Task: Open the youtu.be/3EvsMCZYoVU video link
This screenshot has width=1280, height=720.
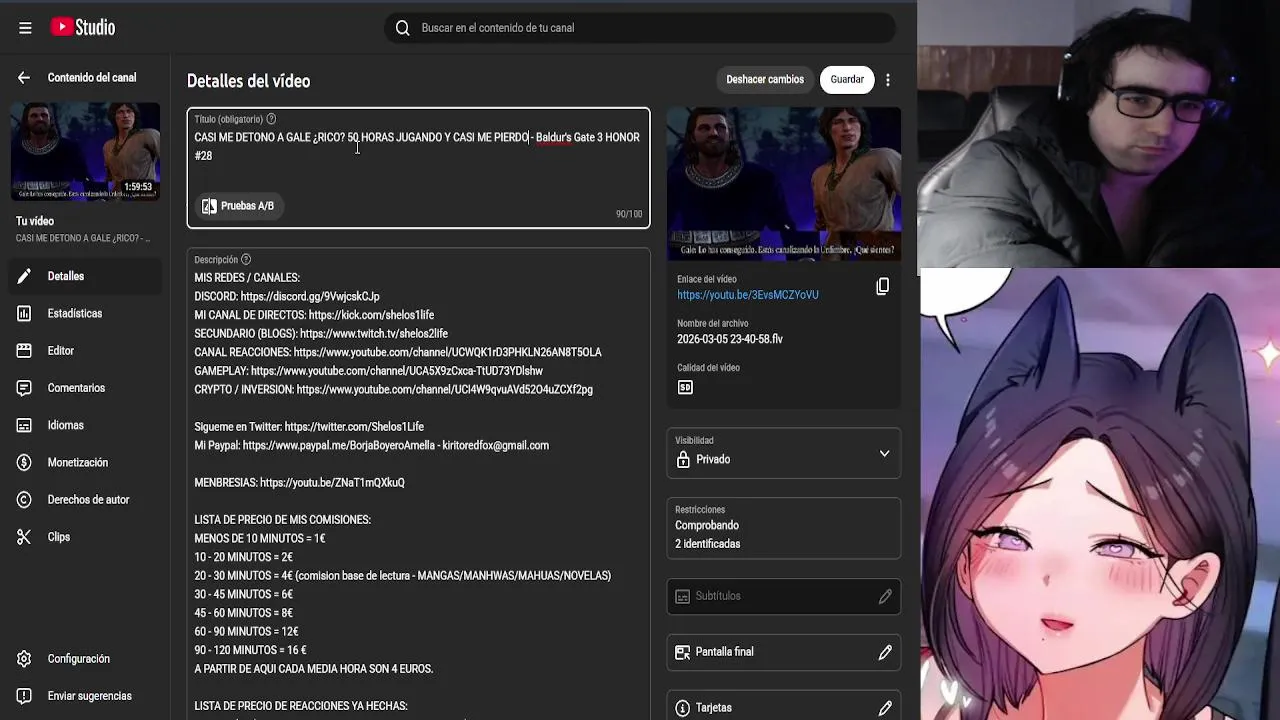Action: (x=748, y=295)
